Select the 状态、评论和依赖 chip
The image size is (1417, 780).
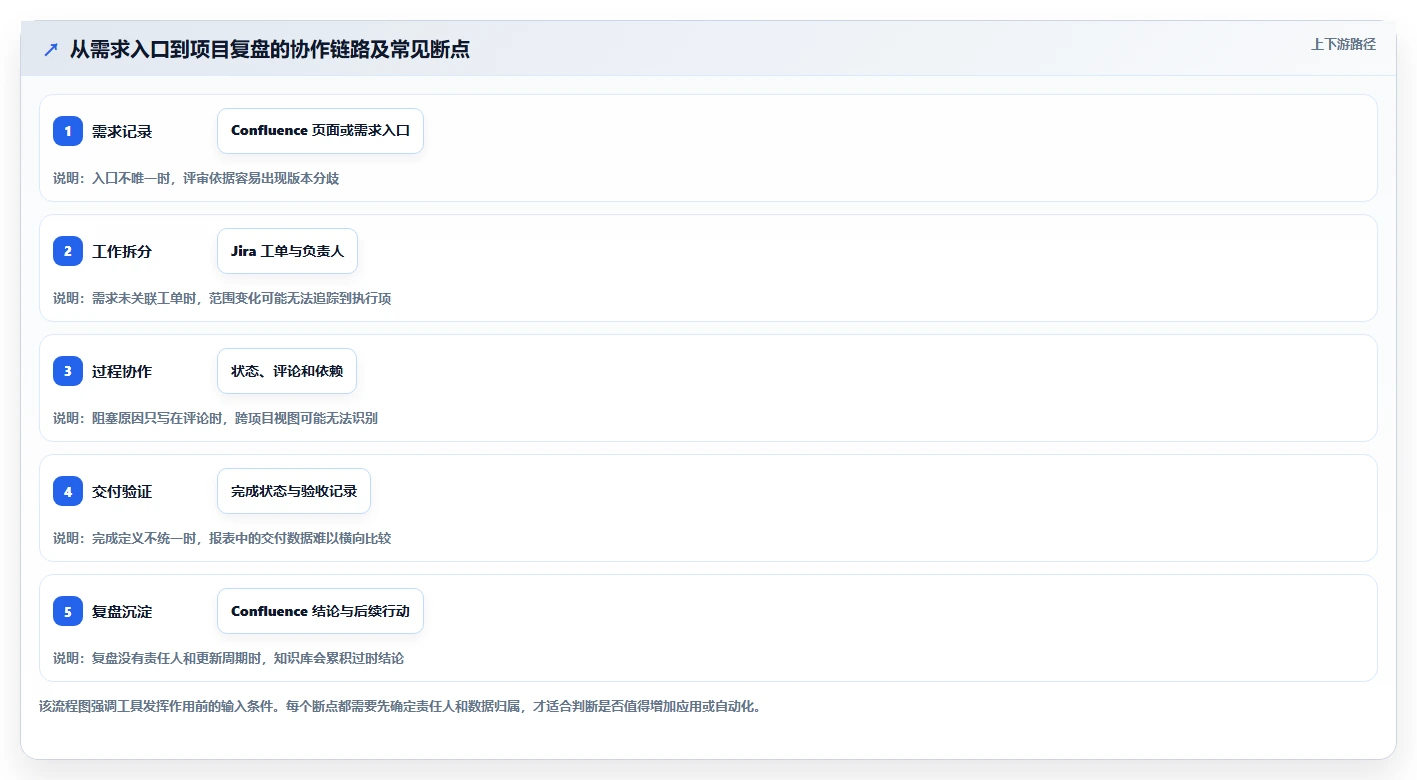point(287,371)
